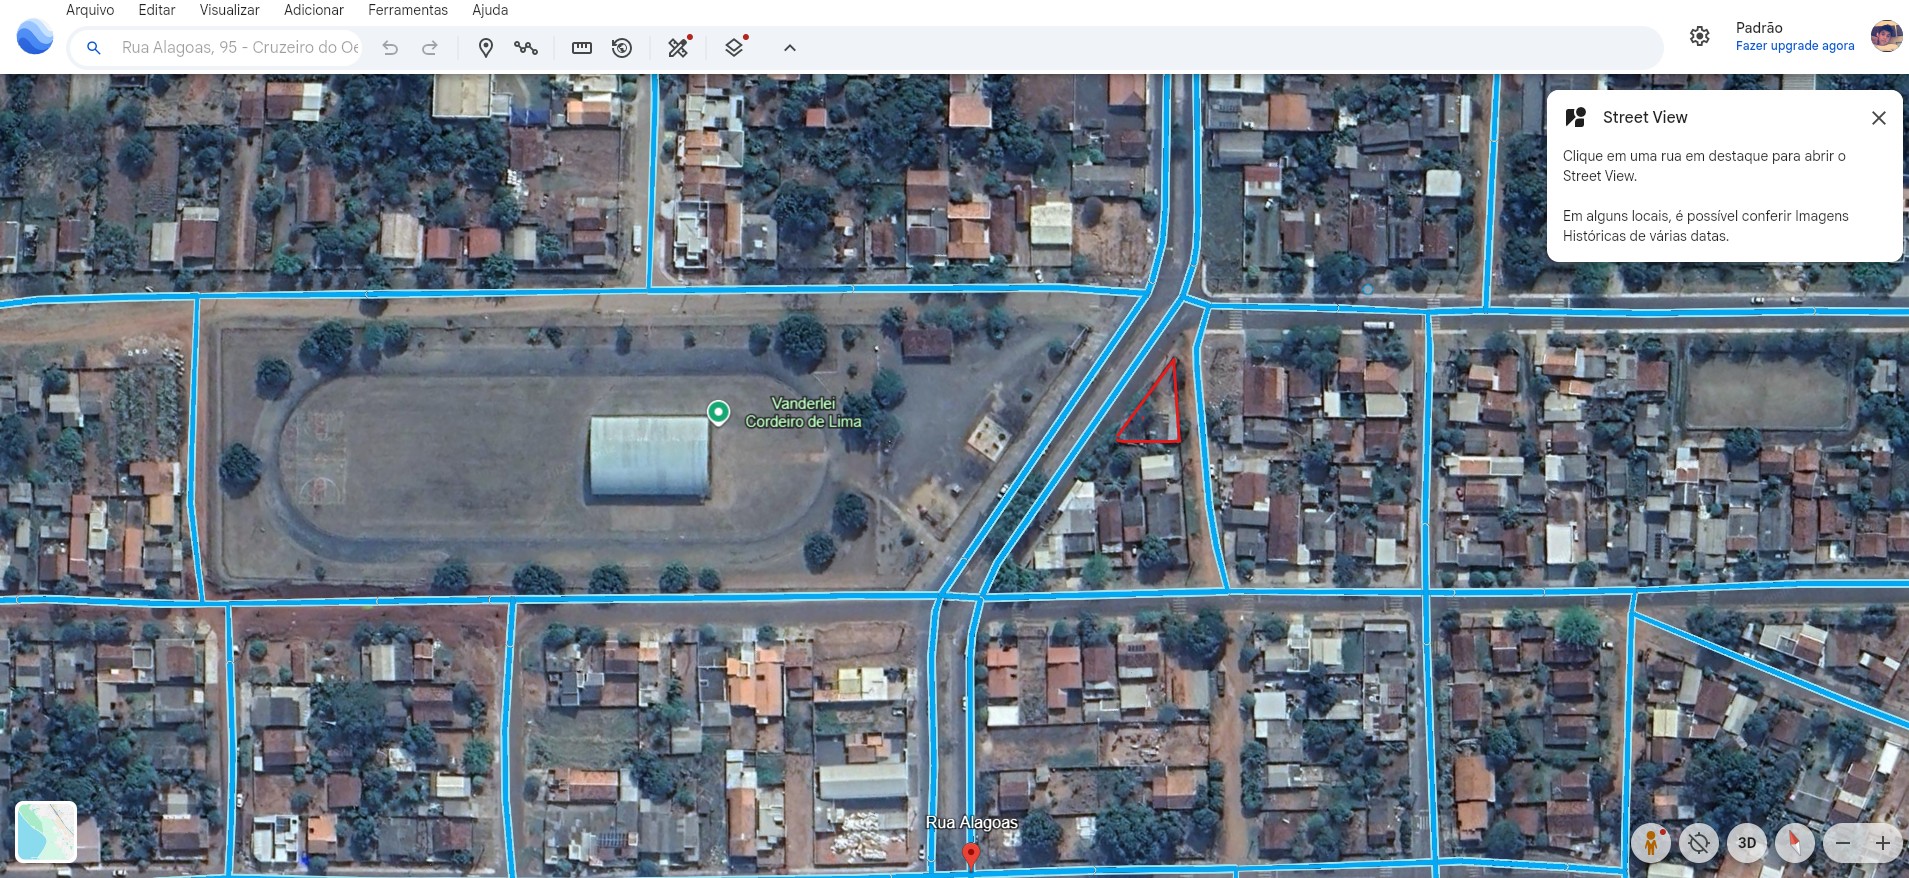Image resolution: width=1909 pixels, height=878 pixels.
Task: Open the Arquivo menu
Action: click(90, 10)
